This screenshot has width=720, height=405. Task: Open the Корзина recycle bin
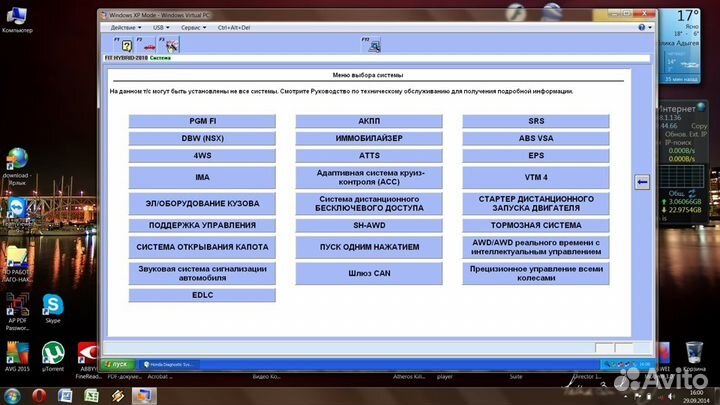click(x=694, y=356)
